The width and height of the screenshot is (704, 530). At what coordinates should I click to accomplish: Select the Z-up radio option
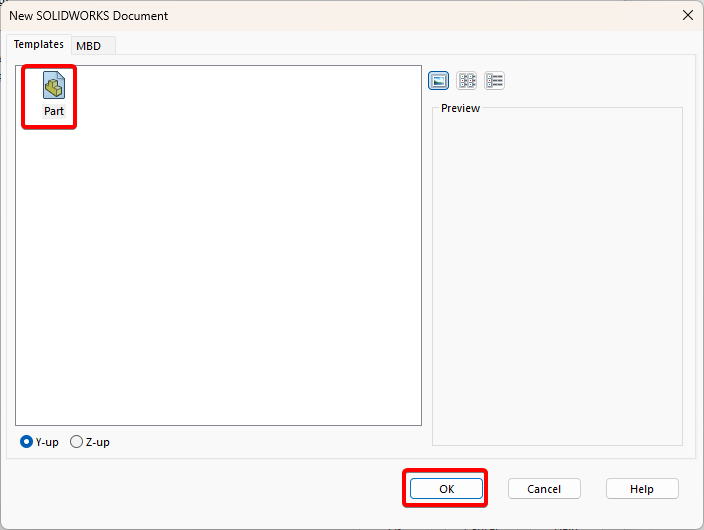click(90, 442)
